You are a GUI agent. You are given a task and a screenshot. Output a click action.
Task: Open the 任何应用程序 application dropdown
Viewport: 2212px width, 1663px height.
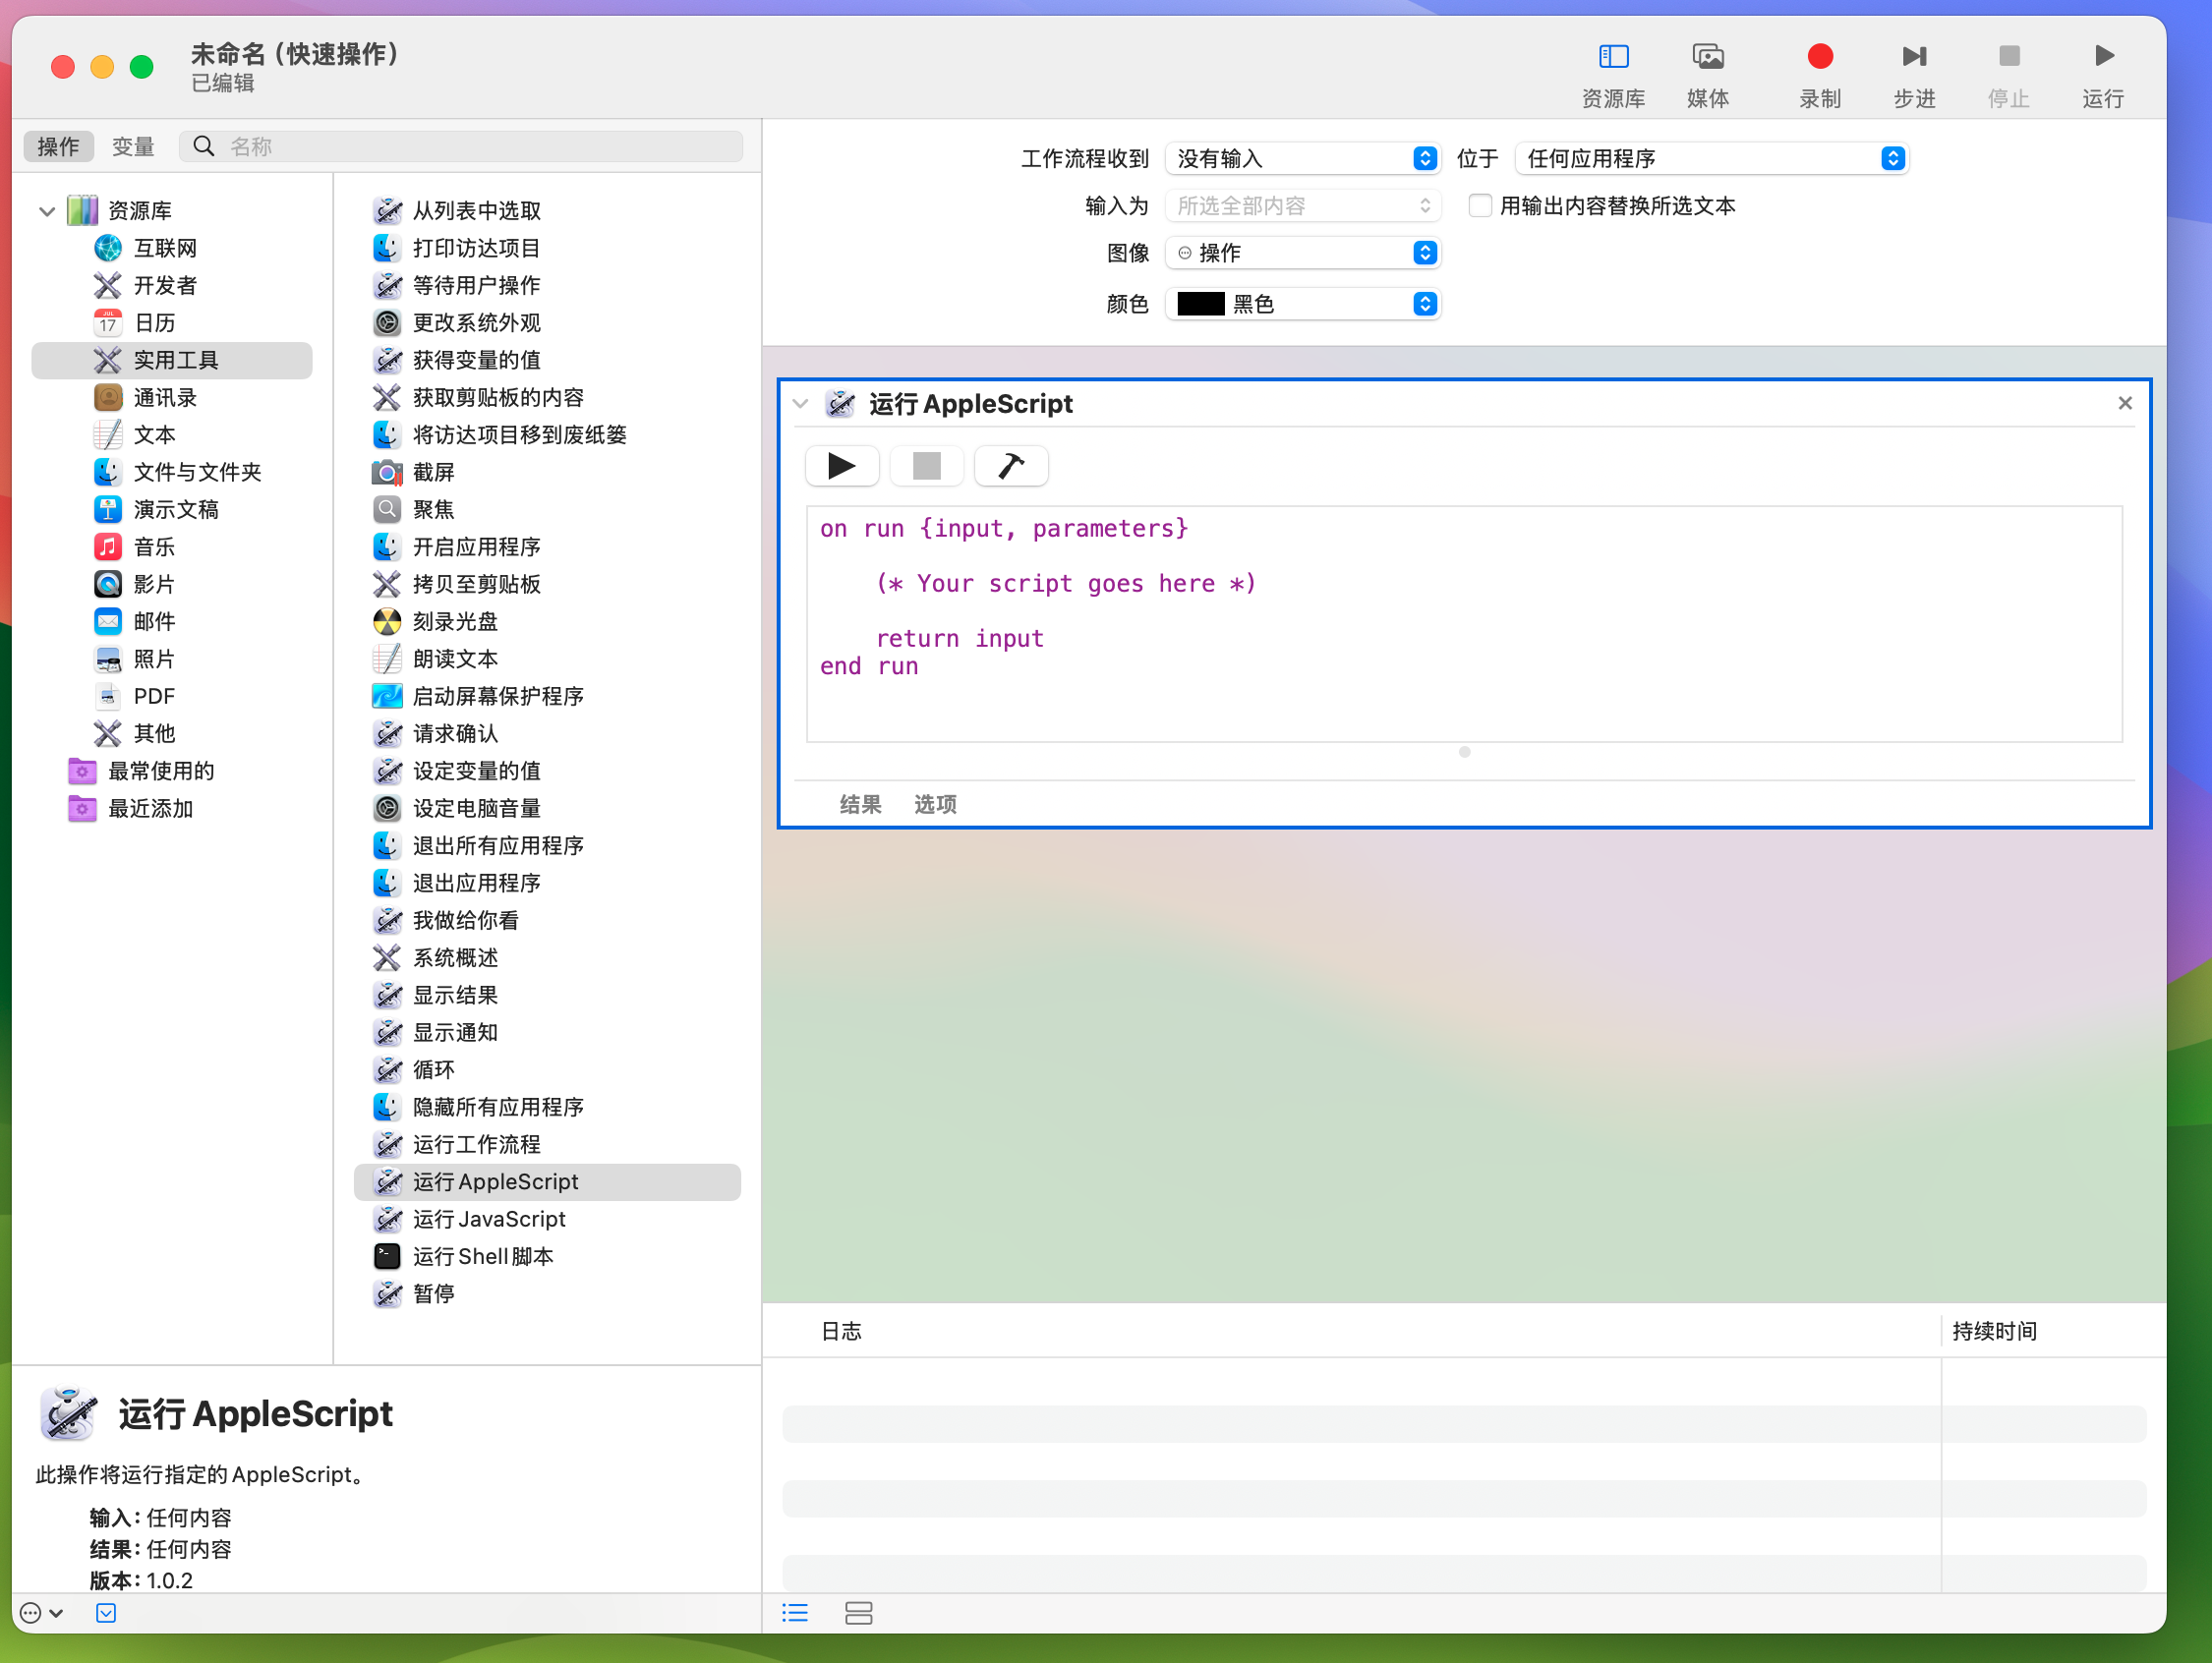[1711, 158]
